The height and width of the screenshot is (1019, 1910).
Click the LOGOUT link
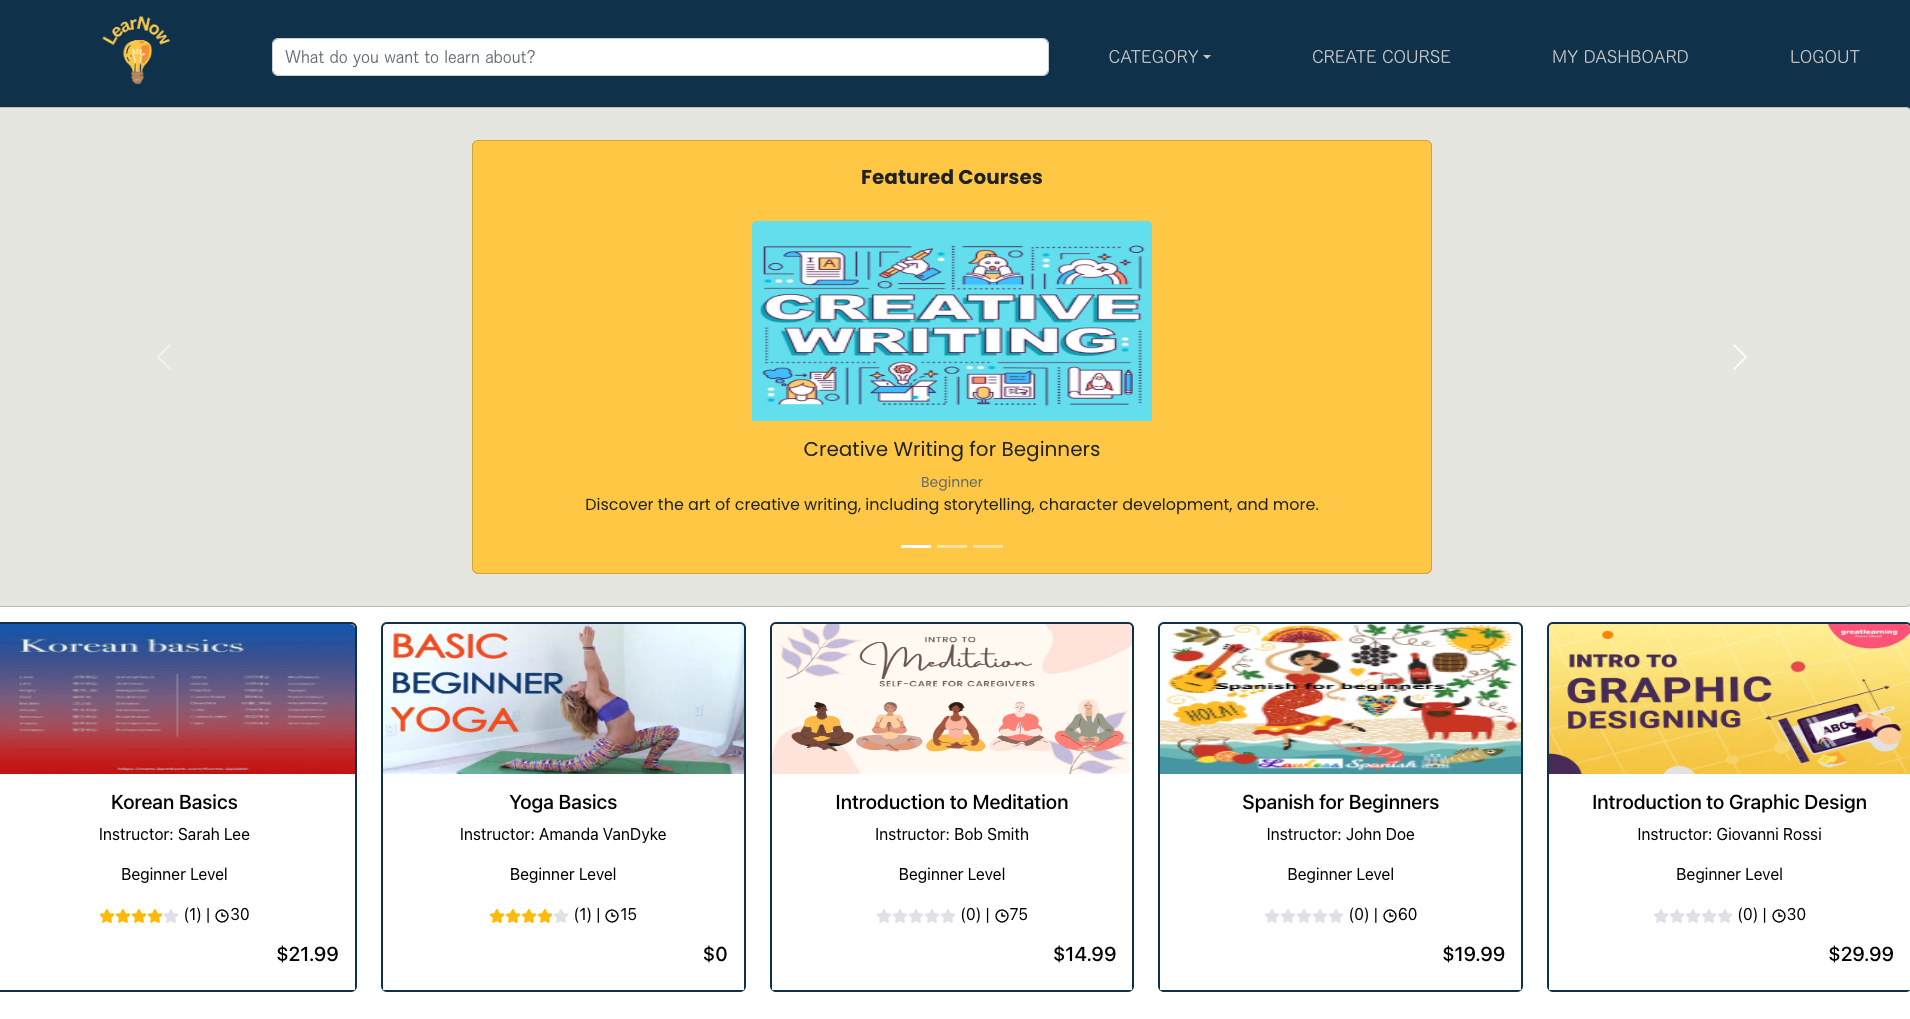click(1824, 57)
